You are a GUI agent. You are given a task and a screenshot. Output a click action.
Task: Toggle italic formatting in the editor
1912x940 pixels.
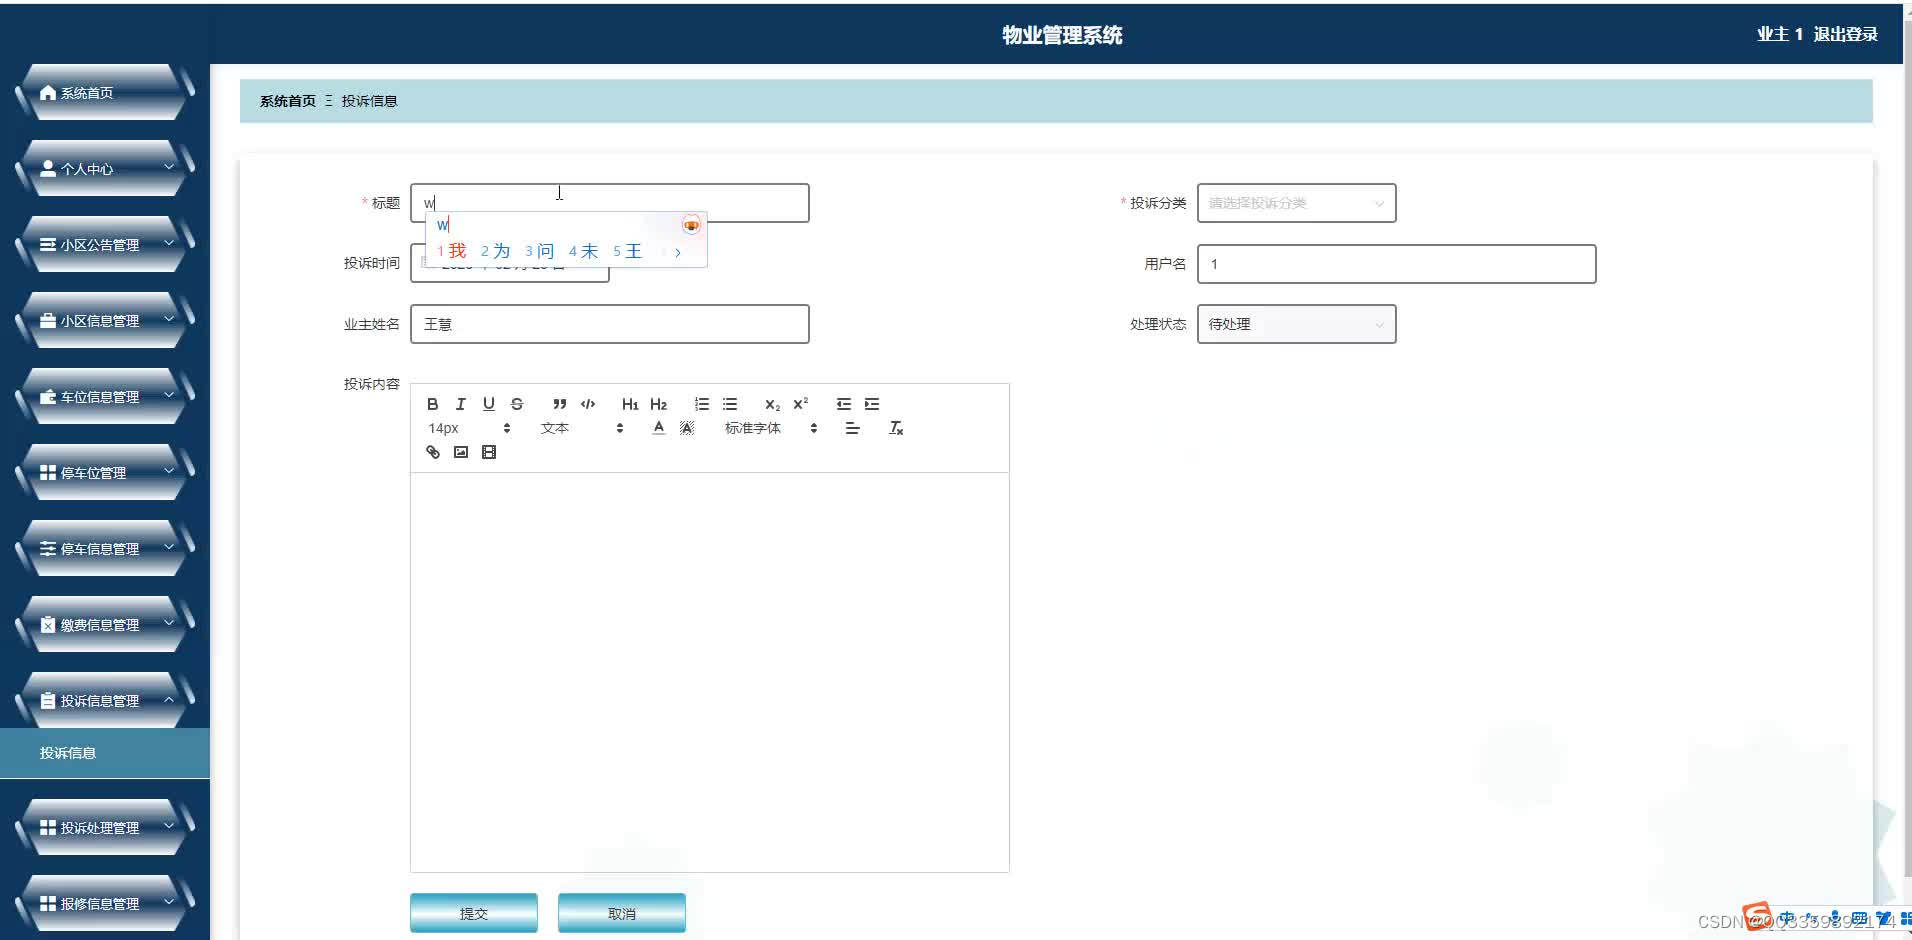tap(460, 404)
